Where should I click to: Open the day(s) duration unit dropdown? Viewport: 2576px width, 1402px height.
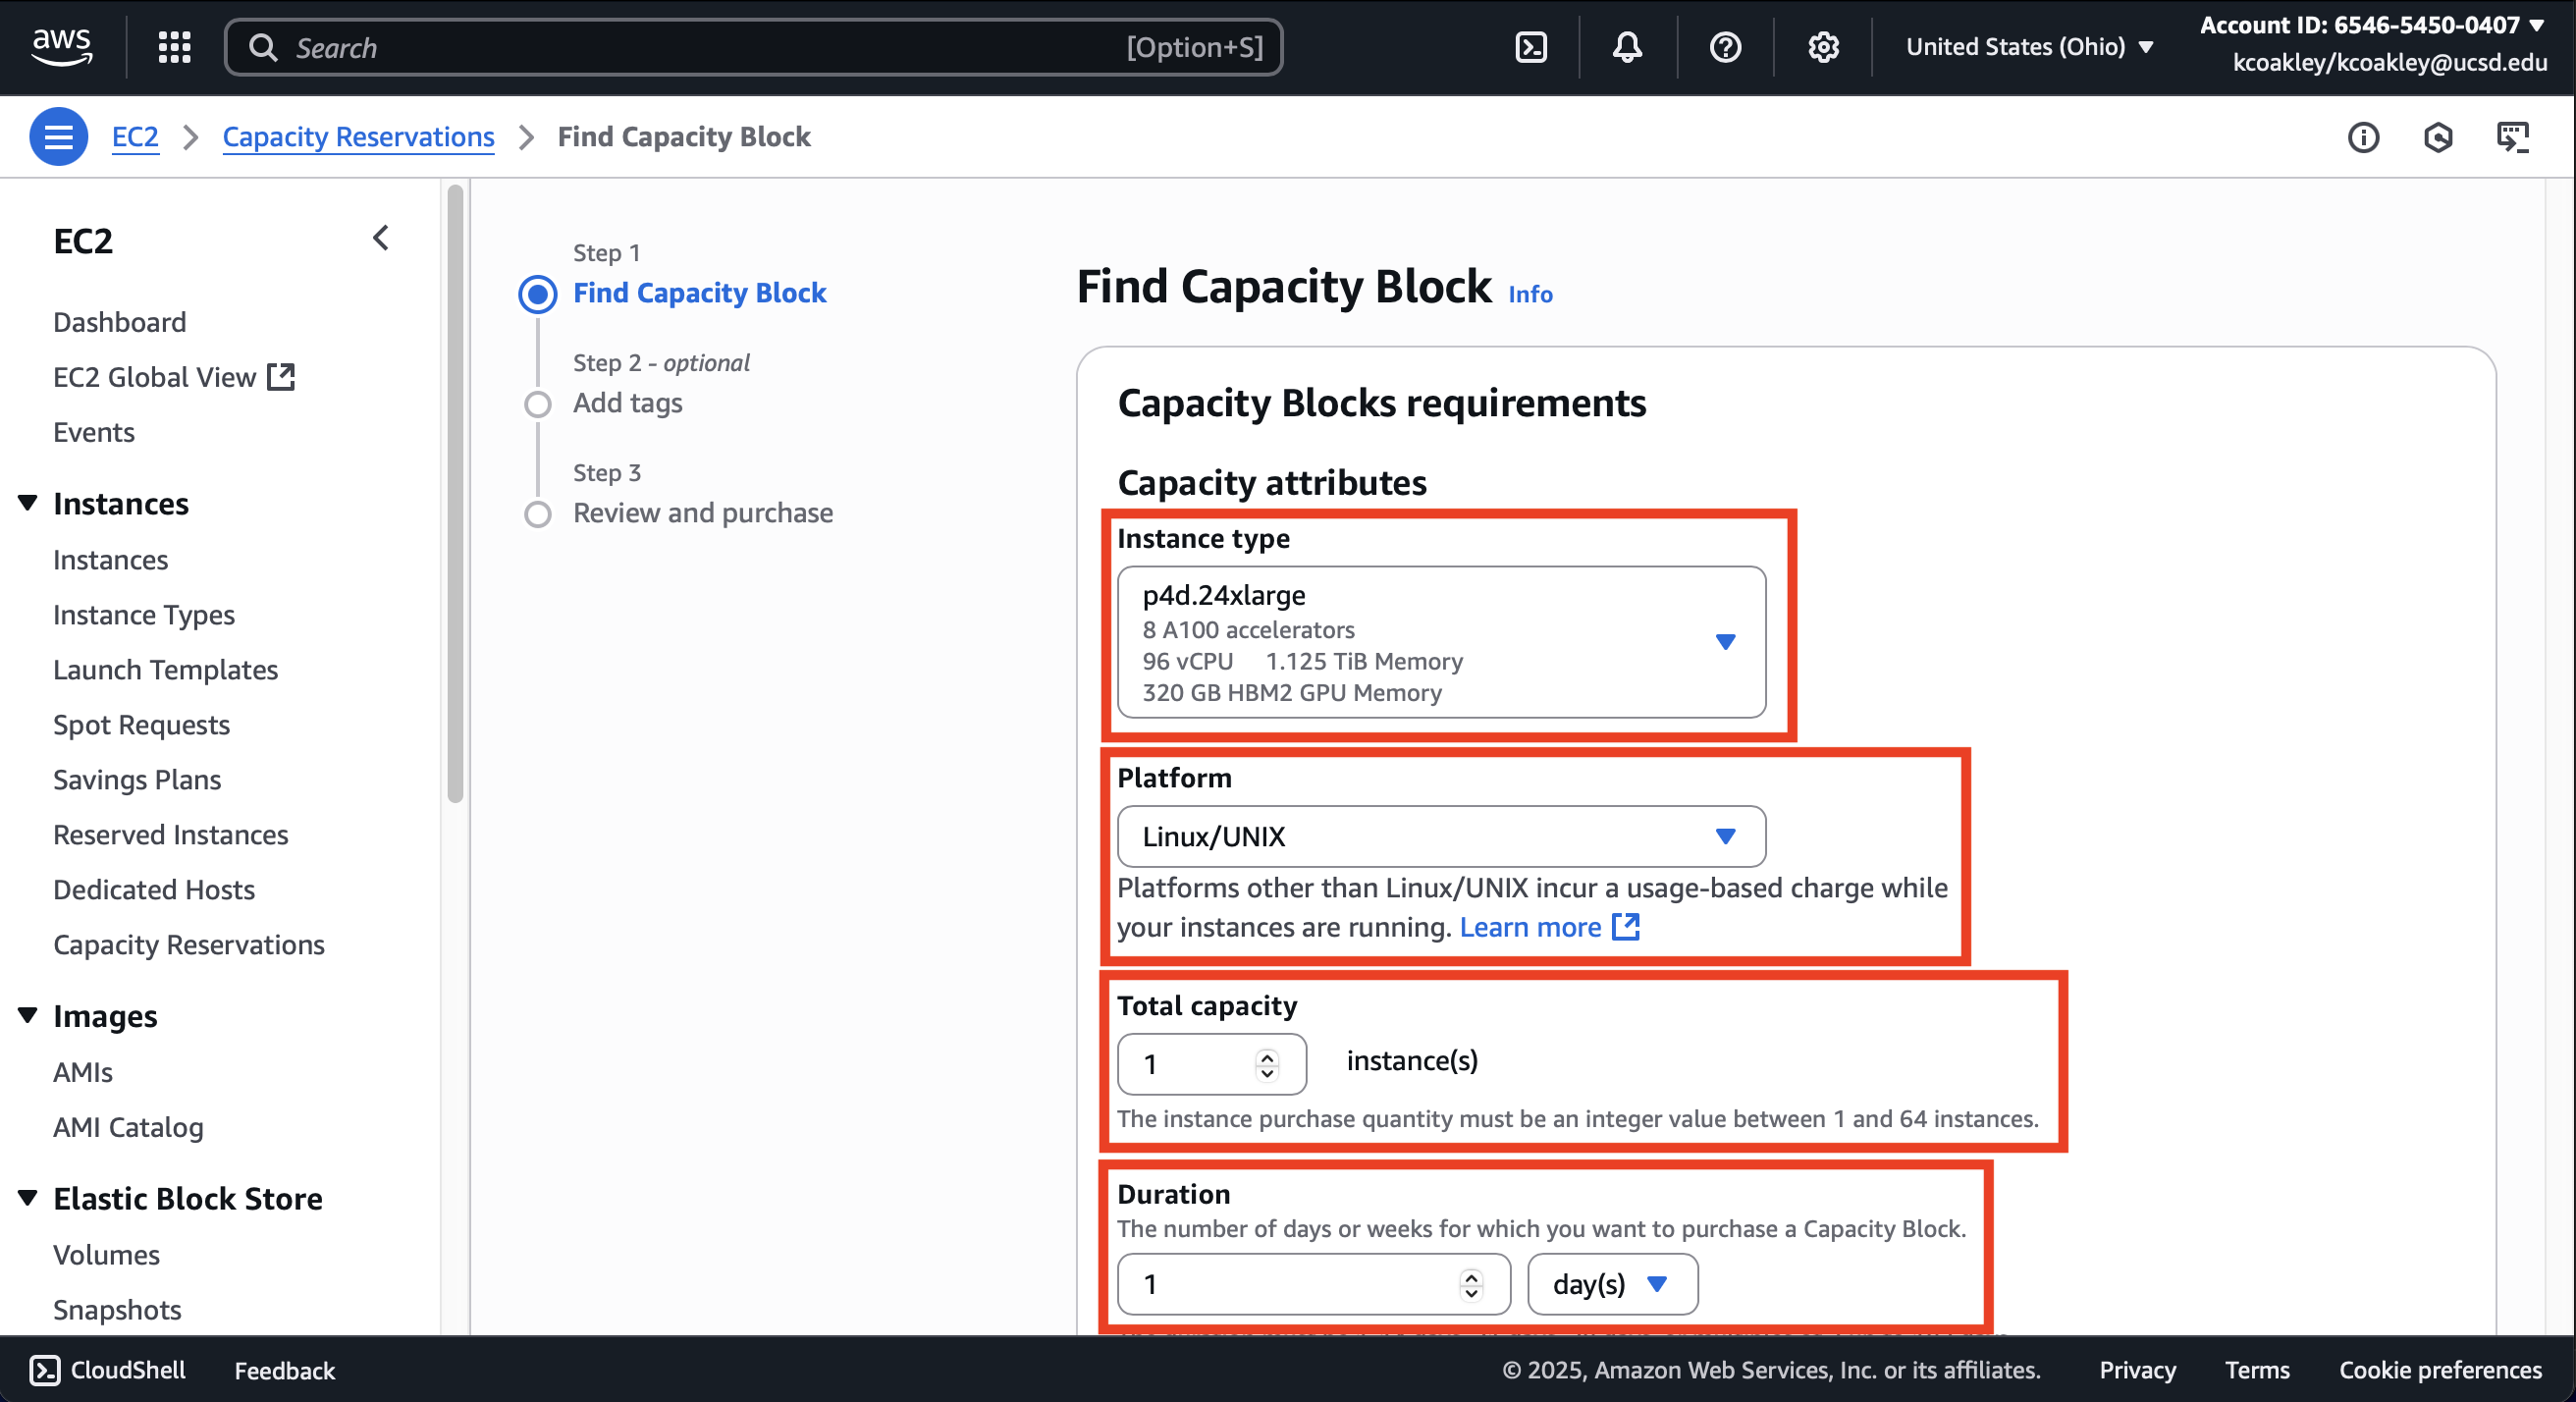pyautogui.click(x=1612, y=1284)
